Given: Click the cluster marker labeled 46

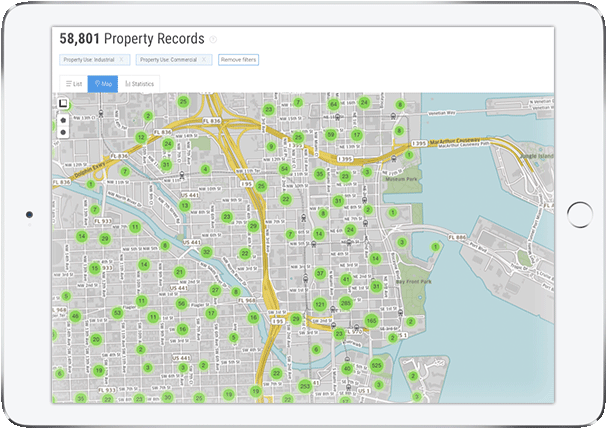Looking at the screenshot, I should 75,316.
